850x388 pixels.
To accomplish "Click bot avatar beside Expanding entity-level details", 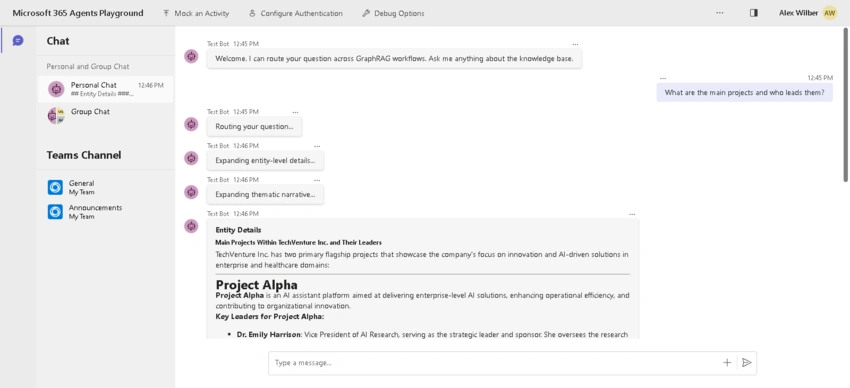I will 191,158.
